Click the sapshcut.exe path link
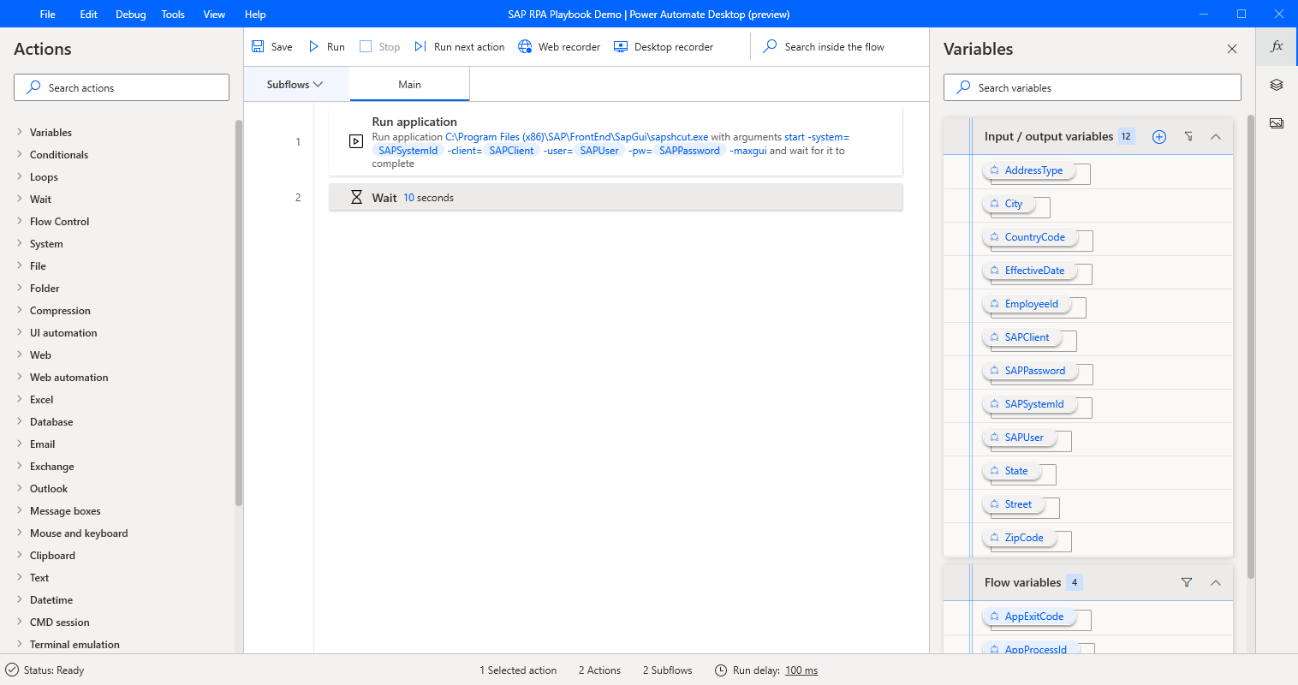Screen dimensions: 1298x685 576,137
